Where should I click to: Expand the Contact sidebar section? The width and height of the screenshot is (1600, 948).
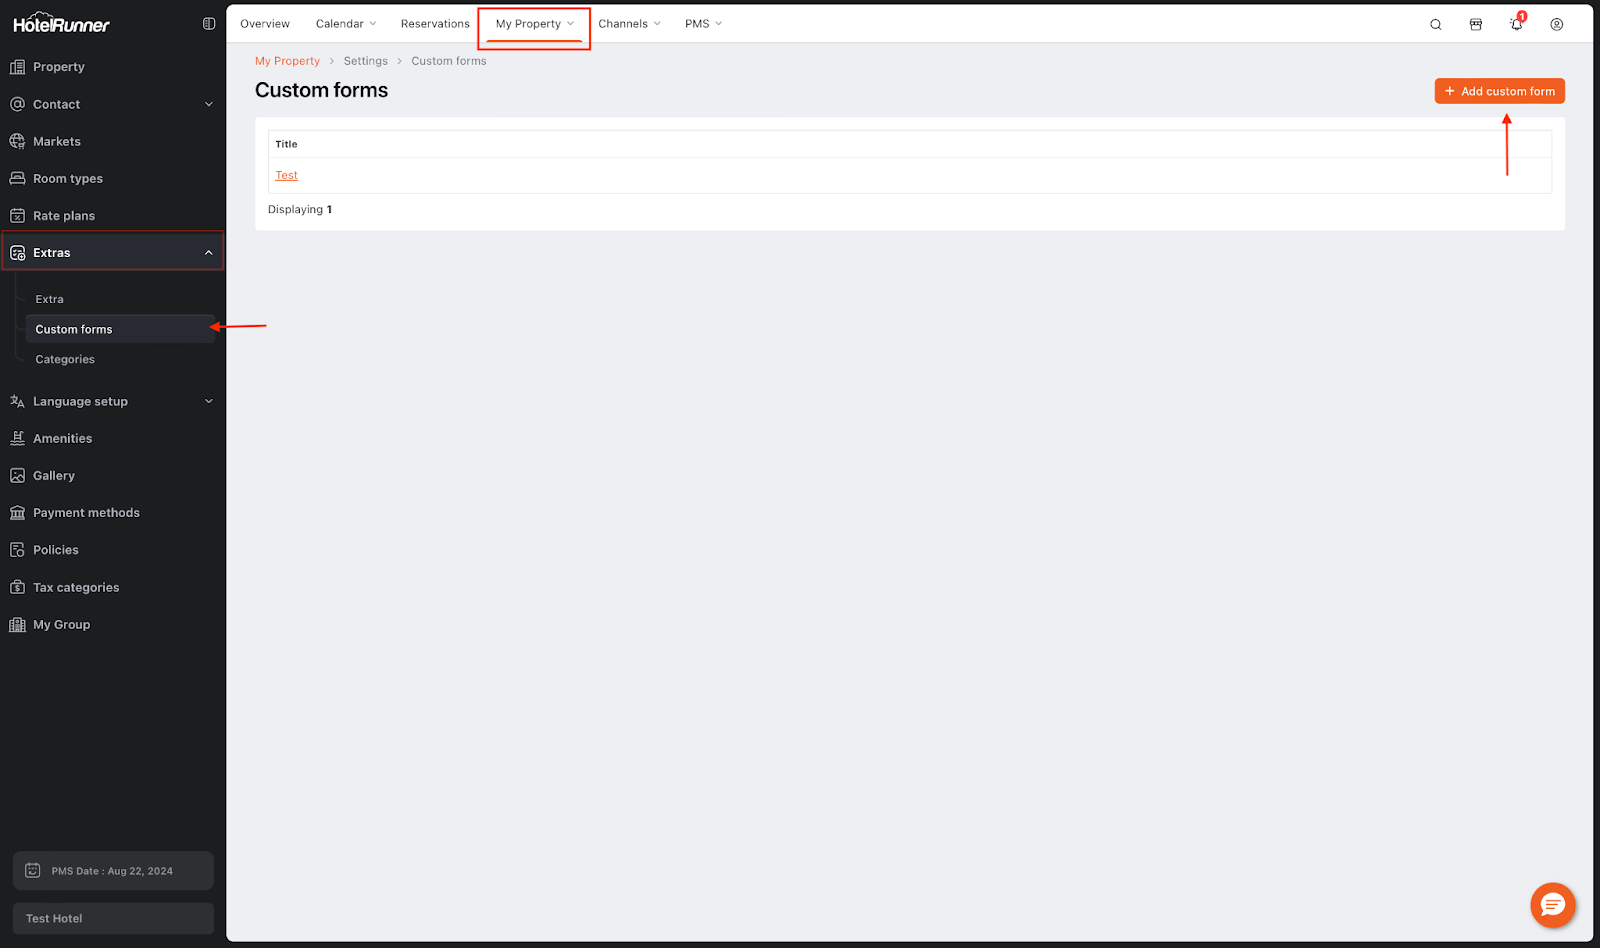208,104
